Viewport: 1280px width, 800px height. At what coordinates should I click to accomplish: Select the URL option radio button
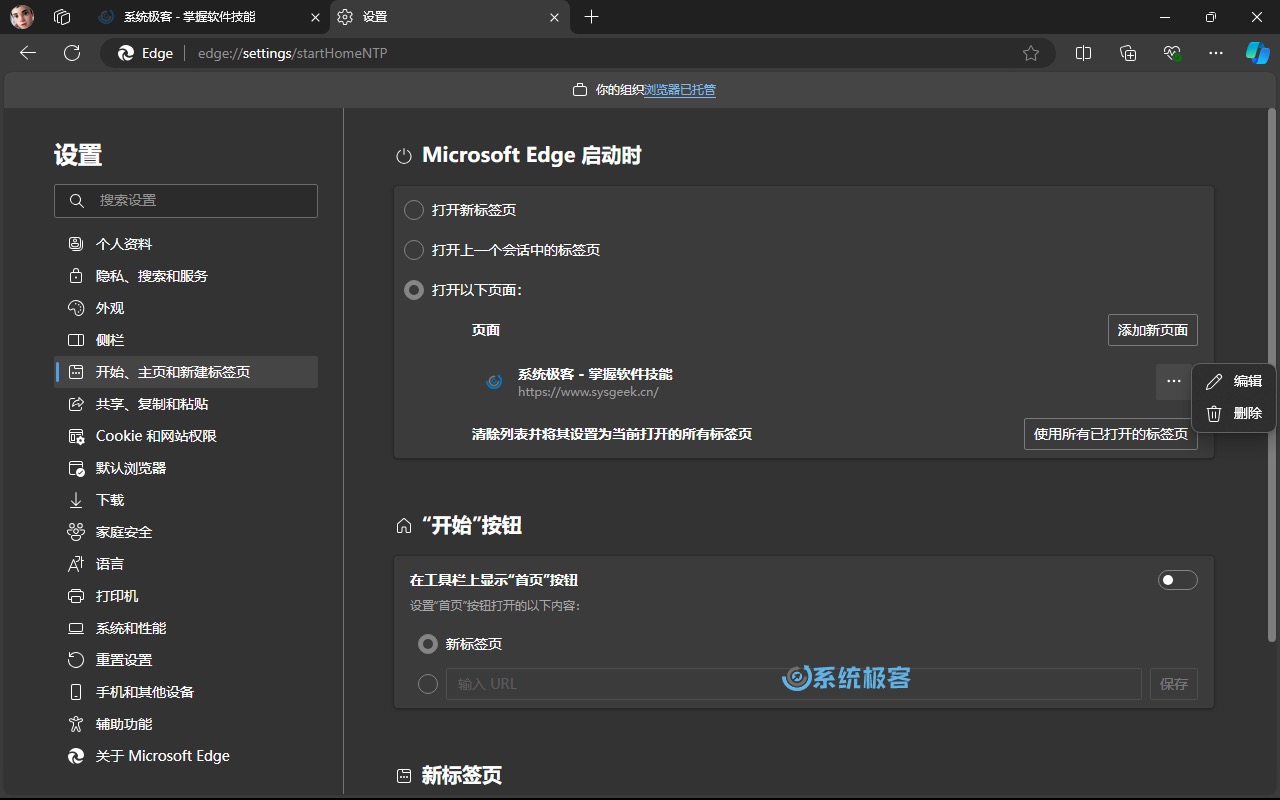tap(428, 684)
